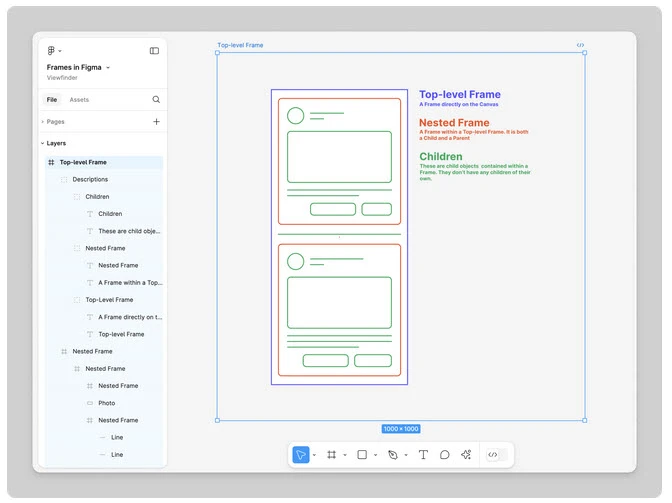Select the Top-Level Frame group layer
The width and height of the screenshot is (672, 503).
(104, 300)
